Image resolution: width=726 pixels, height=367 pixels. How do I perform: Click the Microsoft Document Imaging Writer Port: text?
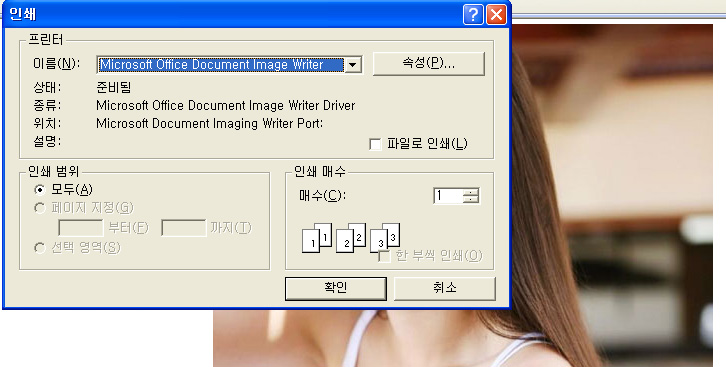pos(209,124)
